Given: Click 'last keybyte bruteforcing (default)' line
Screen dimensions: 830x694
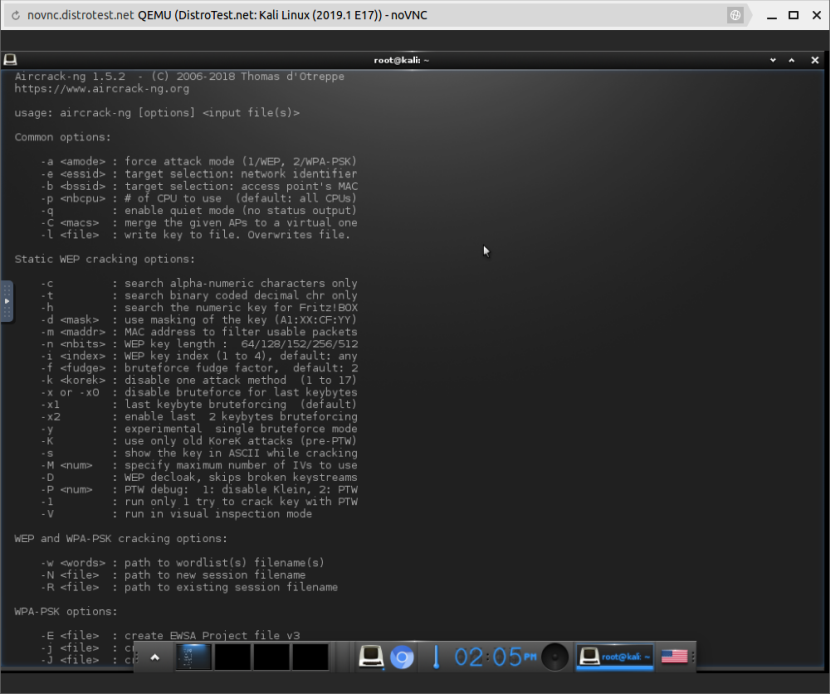Looking at the screenshot, I should tap(199, 404).
